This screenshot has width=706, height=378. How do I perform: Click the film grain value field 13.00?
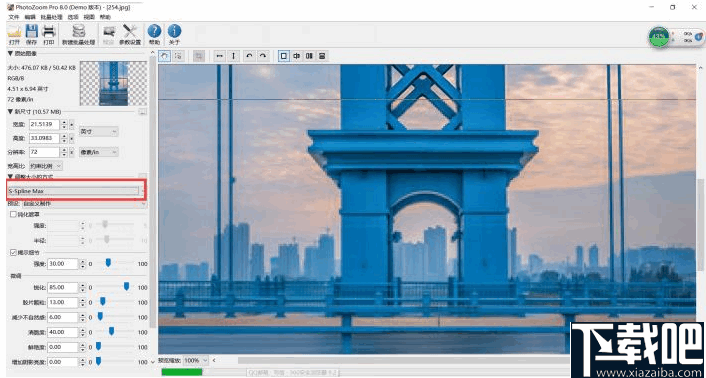pos(63,302)
